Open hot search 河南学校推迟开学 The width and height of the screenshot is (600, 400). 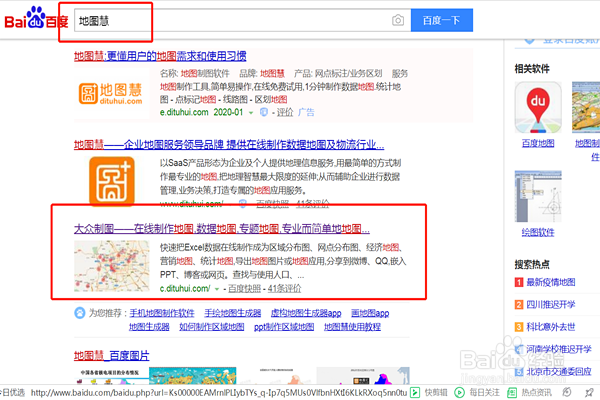[559, 349]
